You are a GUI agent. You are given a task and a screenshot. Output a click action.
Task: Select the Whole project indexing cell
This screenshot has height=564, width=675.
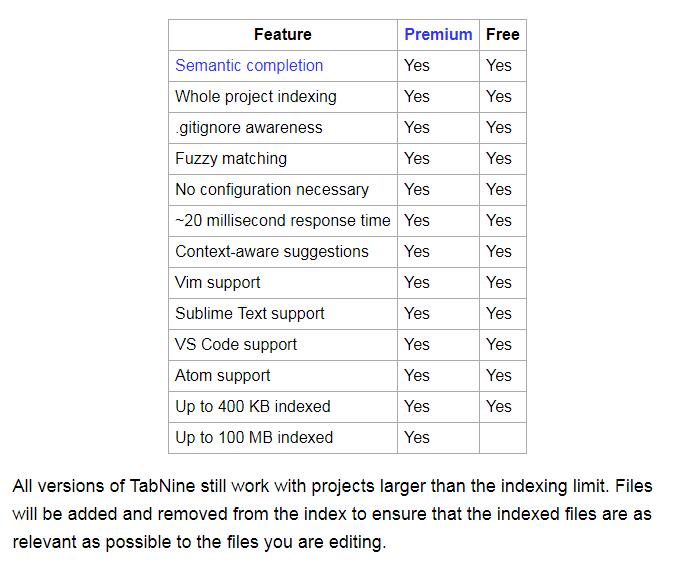click(x=256, y=97)
